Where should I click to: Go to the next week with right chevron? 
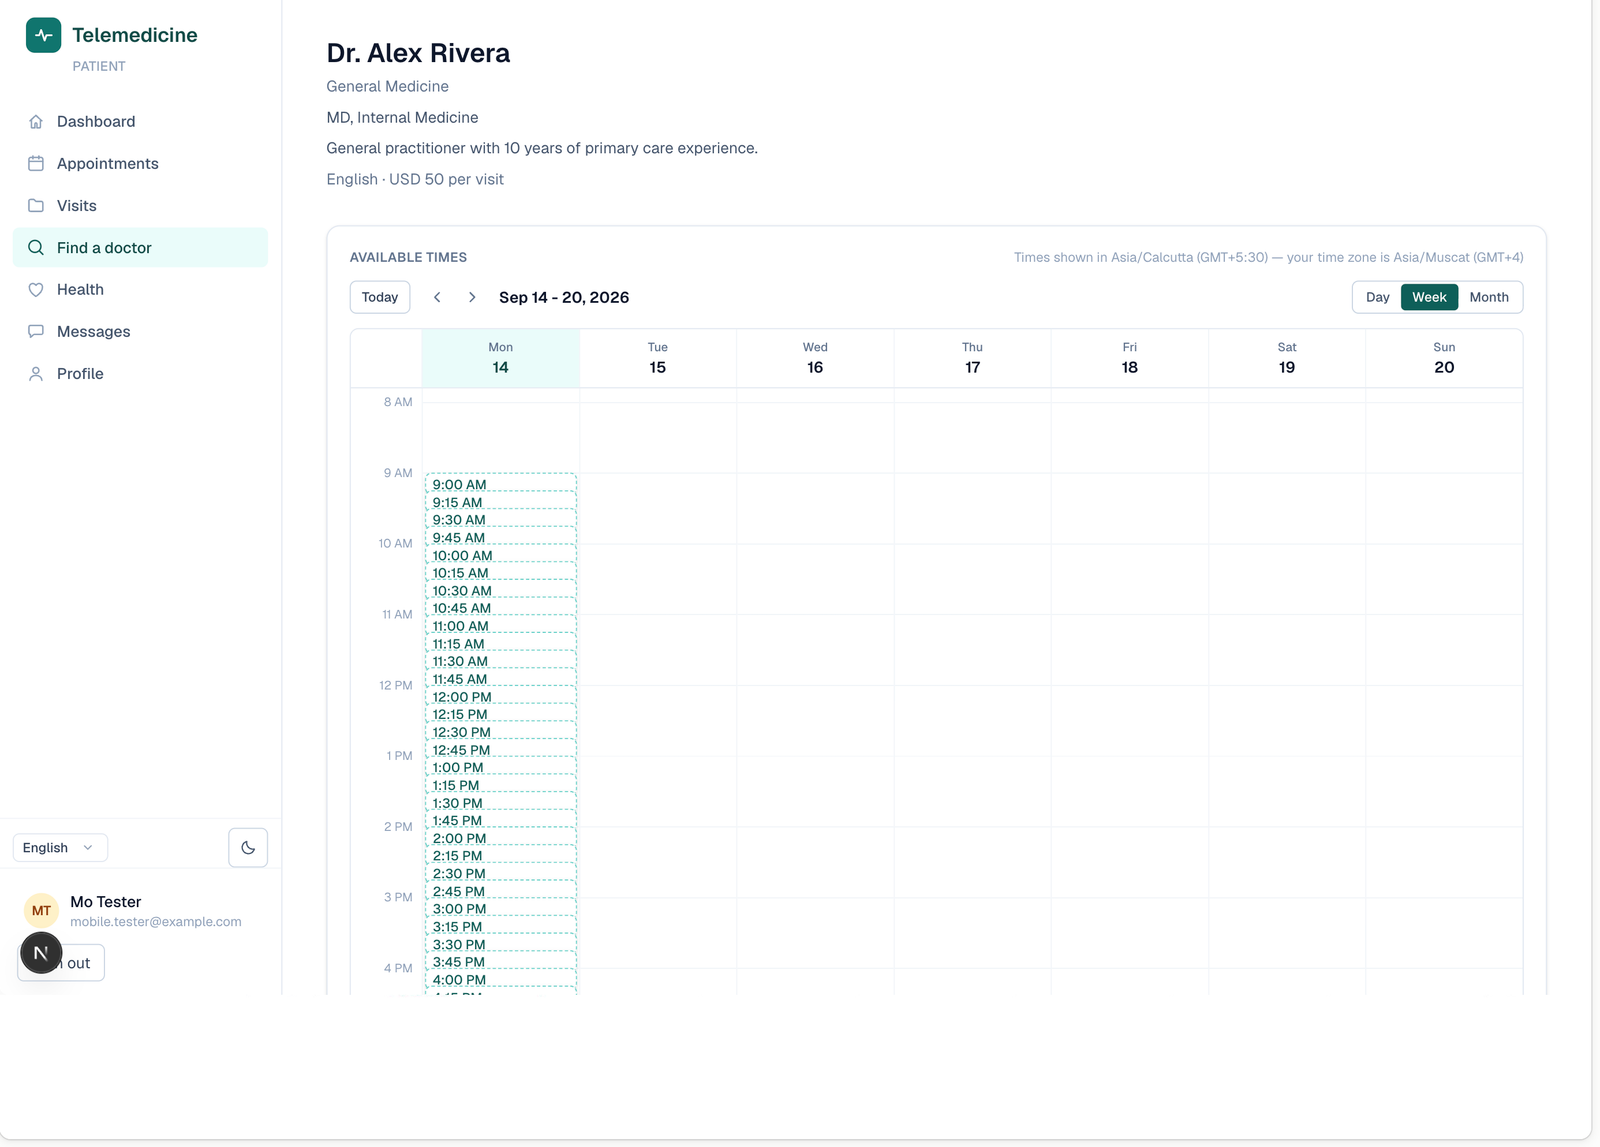click(x=472, y=297)
